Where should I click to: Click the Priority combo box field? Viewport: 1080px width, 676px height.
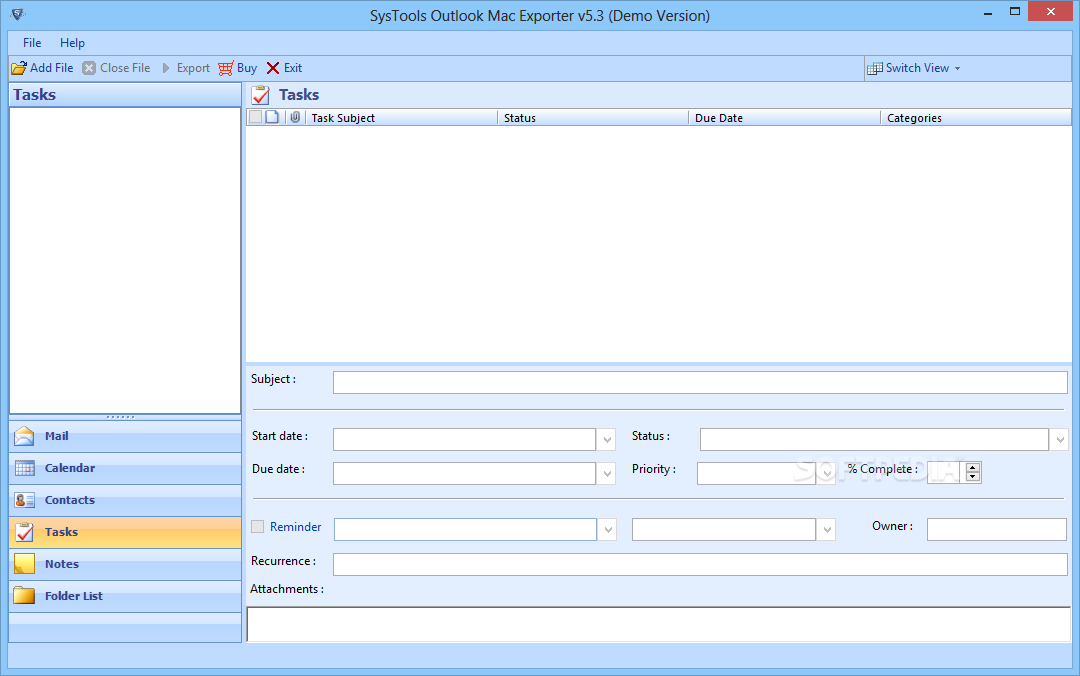pyautogui.click(x=756, y=473)
